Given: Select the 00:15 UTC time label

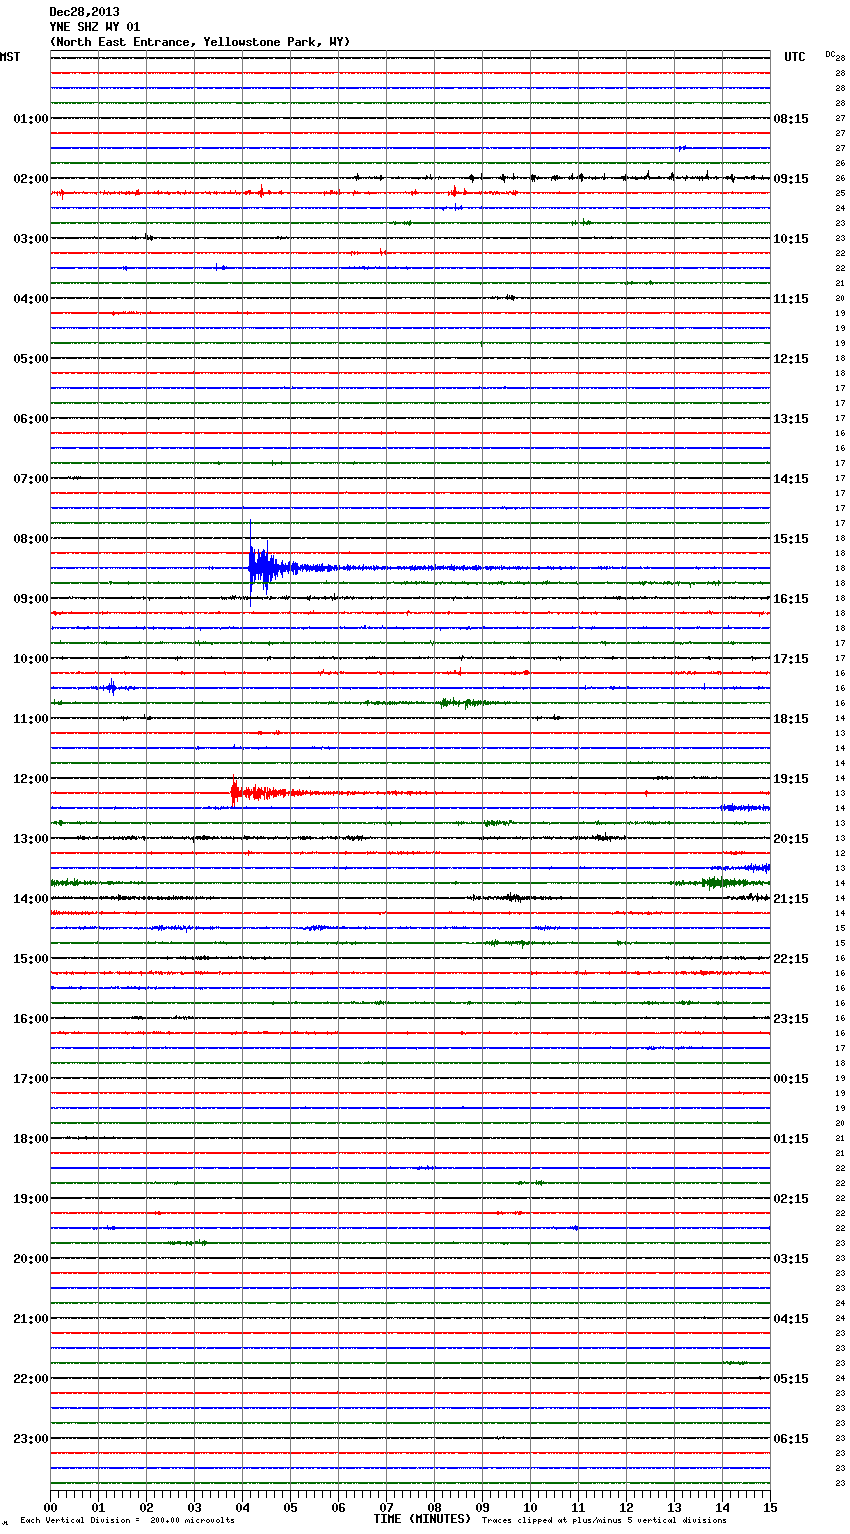Looking at the screenshot, I should 791,1079.
